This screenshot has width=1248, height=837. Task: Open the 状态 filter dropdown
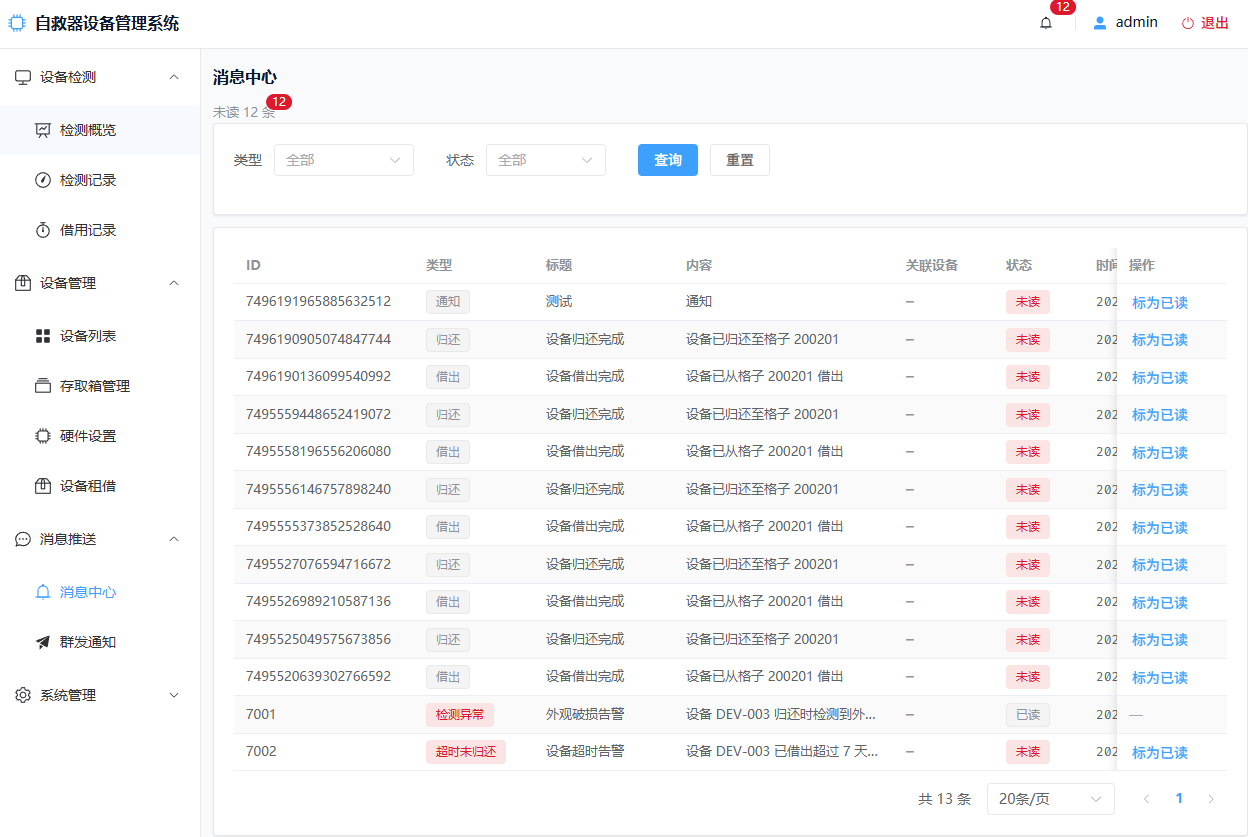(546, 160)
